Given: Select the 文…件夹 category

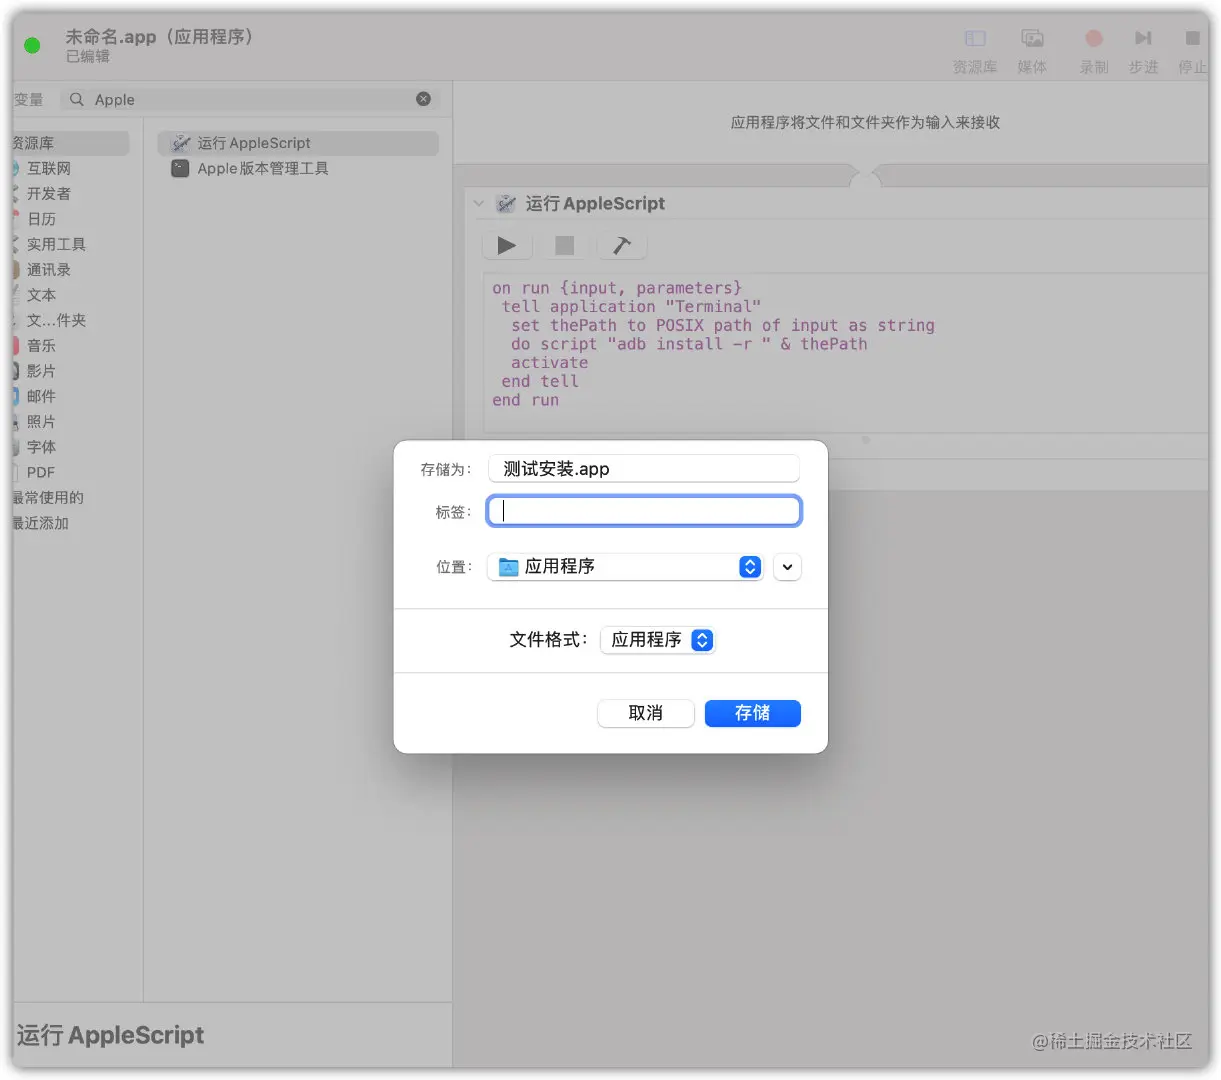Looking at the screenshot, I should [56, 320].
